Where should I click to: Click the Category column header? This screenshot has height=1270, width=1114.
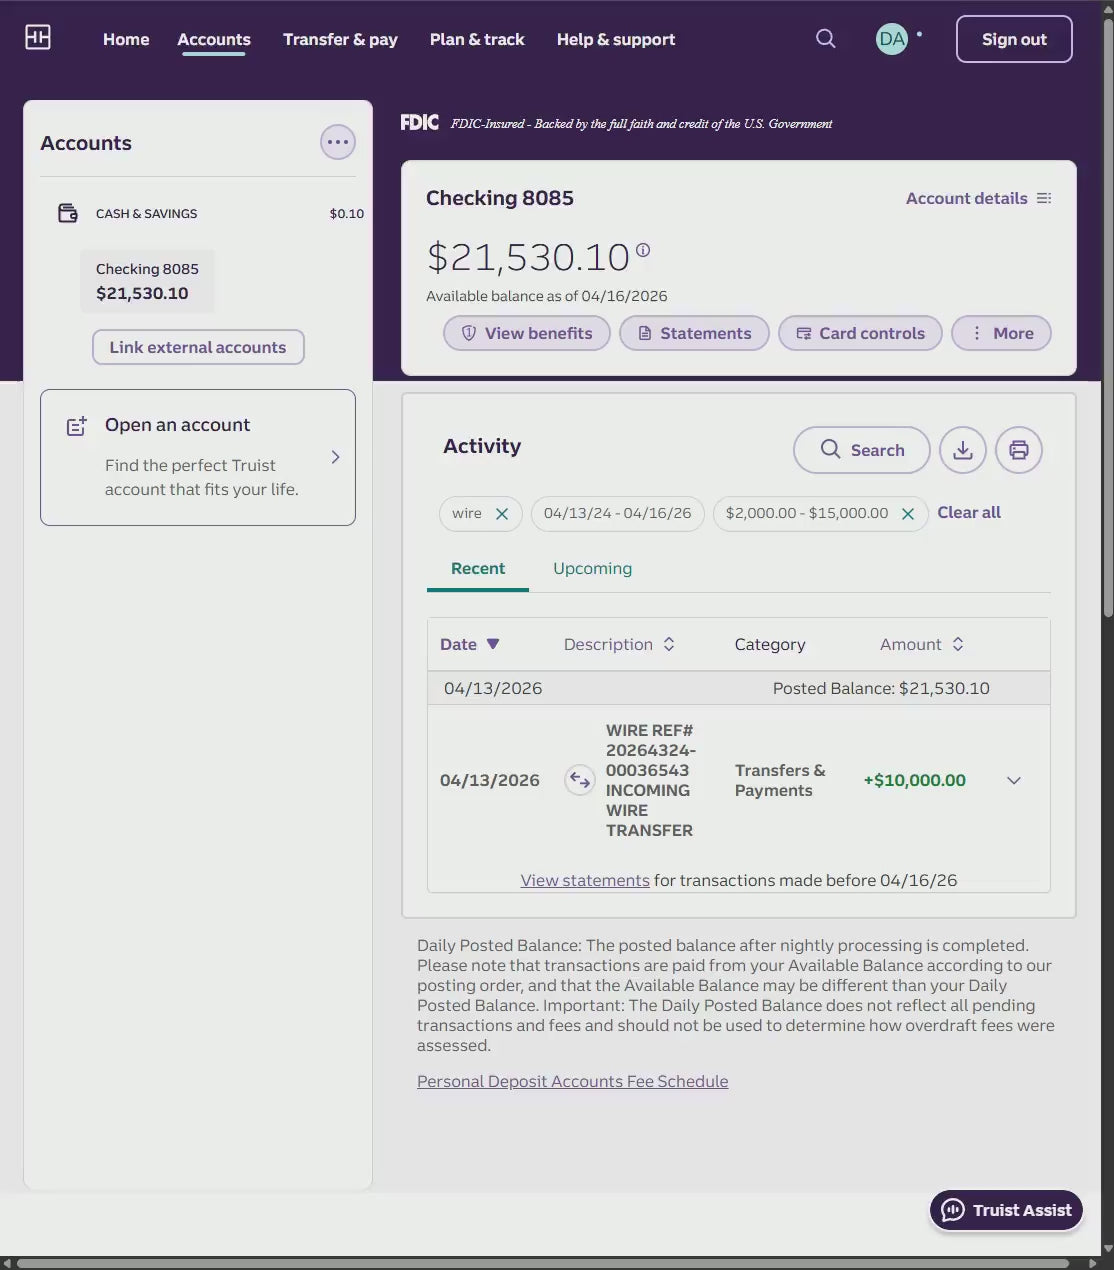coord(770,644)
